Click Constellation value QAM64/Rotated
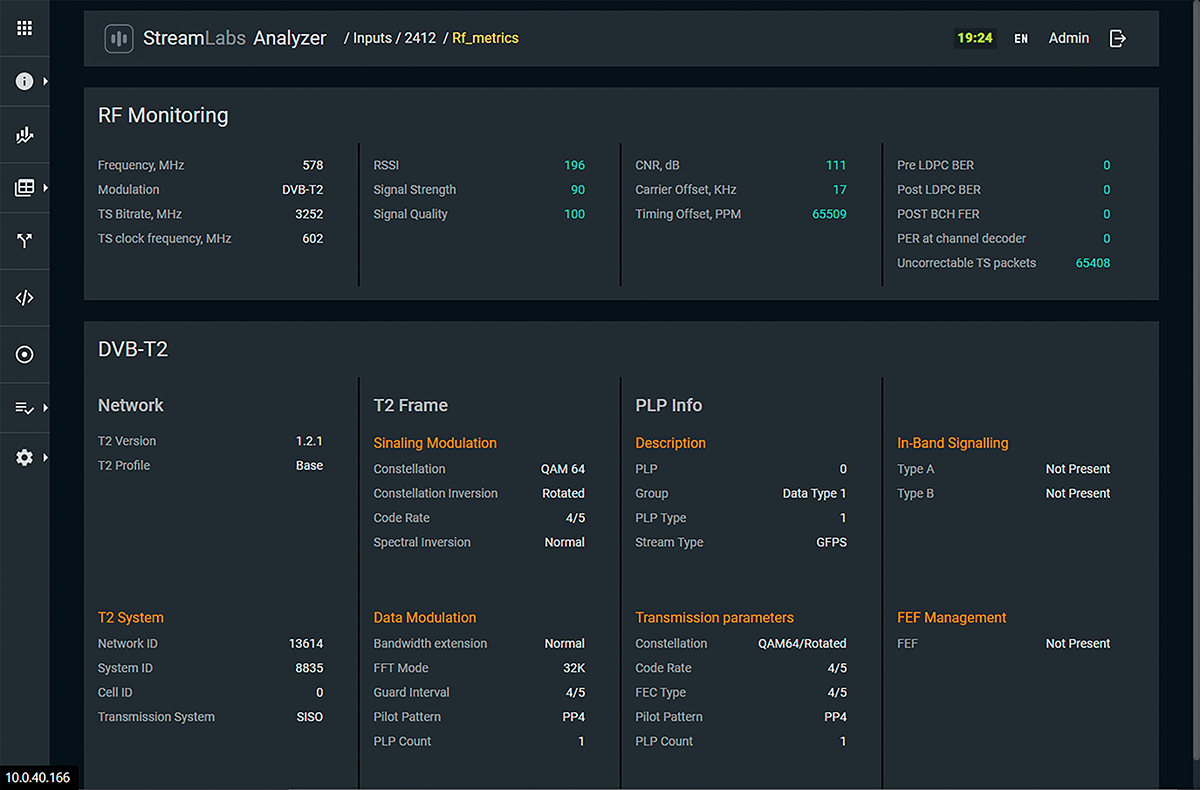 (802, 644)
